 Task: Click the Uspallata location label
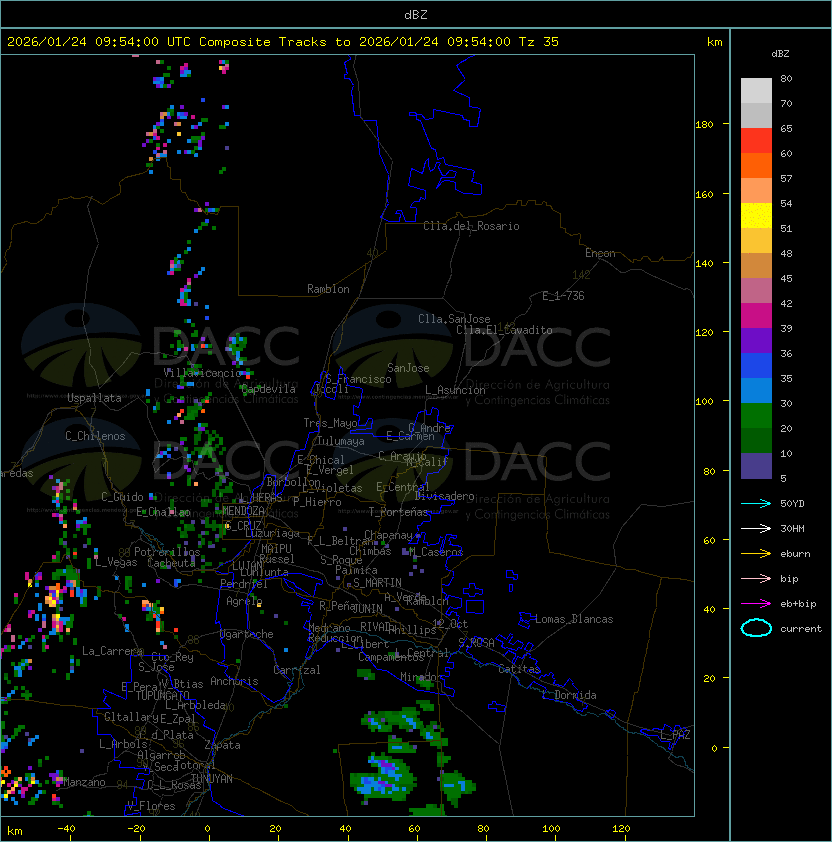click(94, 398)
